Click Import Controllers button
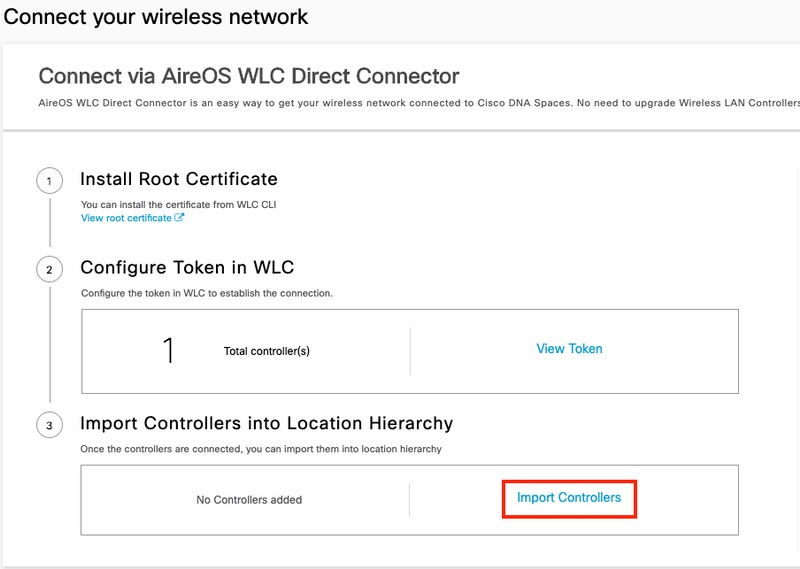This screenshot has height=569, width=800. click(569, 498)
